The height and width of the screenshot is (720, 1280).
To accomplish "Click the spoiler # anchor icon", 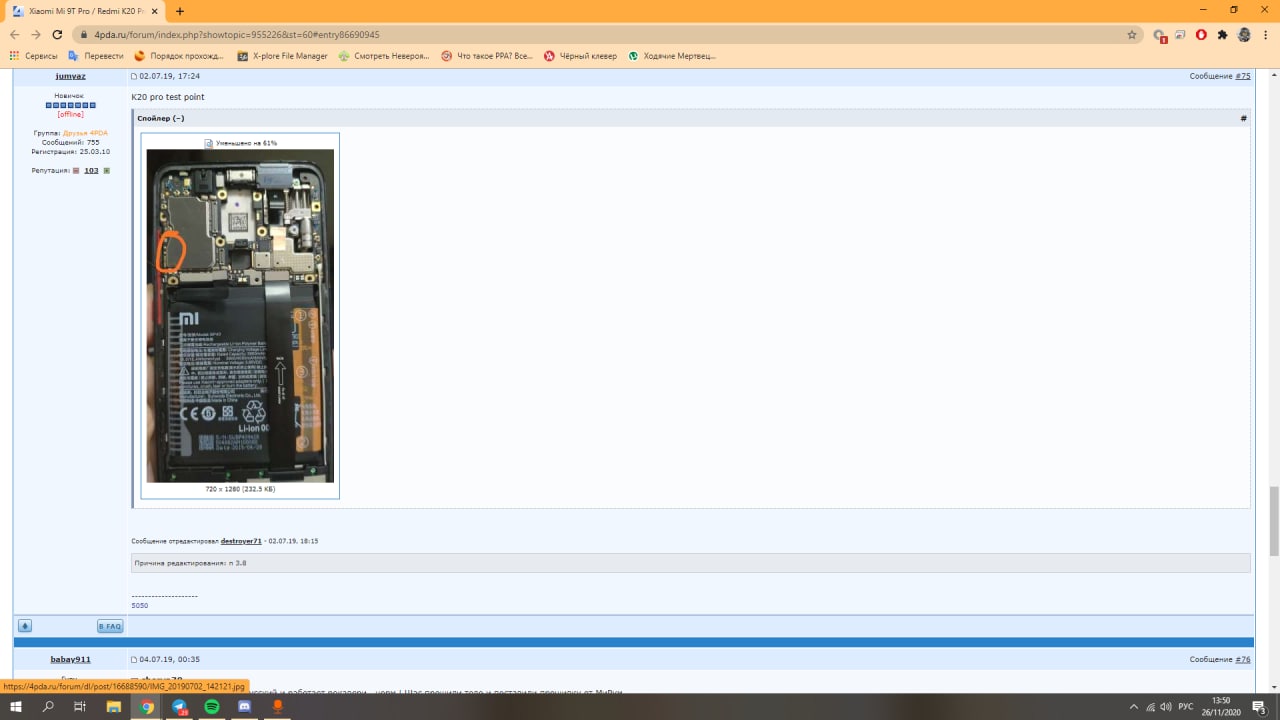I will (x=1243, y=118).
